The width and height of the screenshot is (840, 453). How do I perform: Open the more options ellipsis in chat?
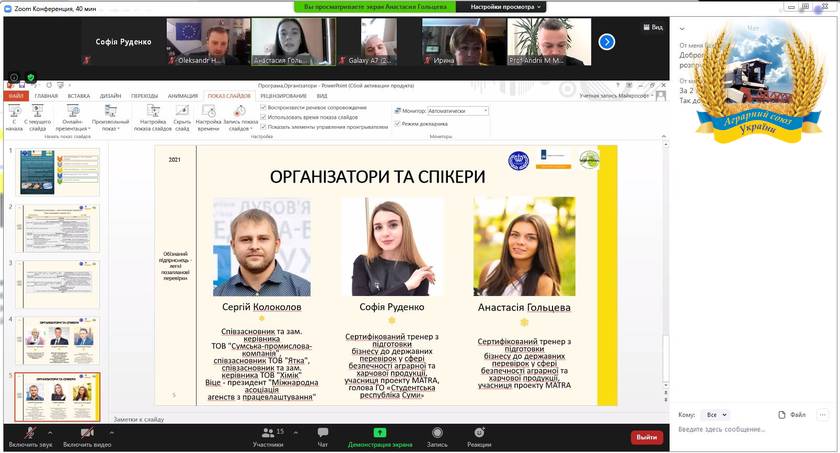822,414
